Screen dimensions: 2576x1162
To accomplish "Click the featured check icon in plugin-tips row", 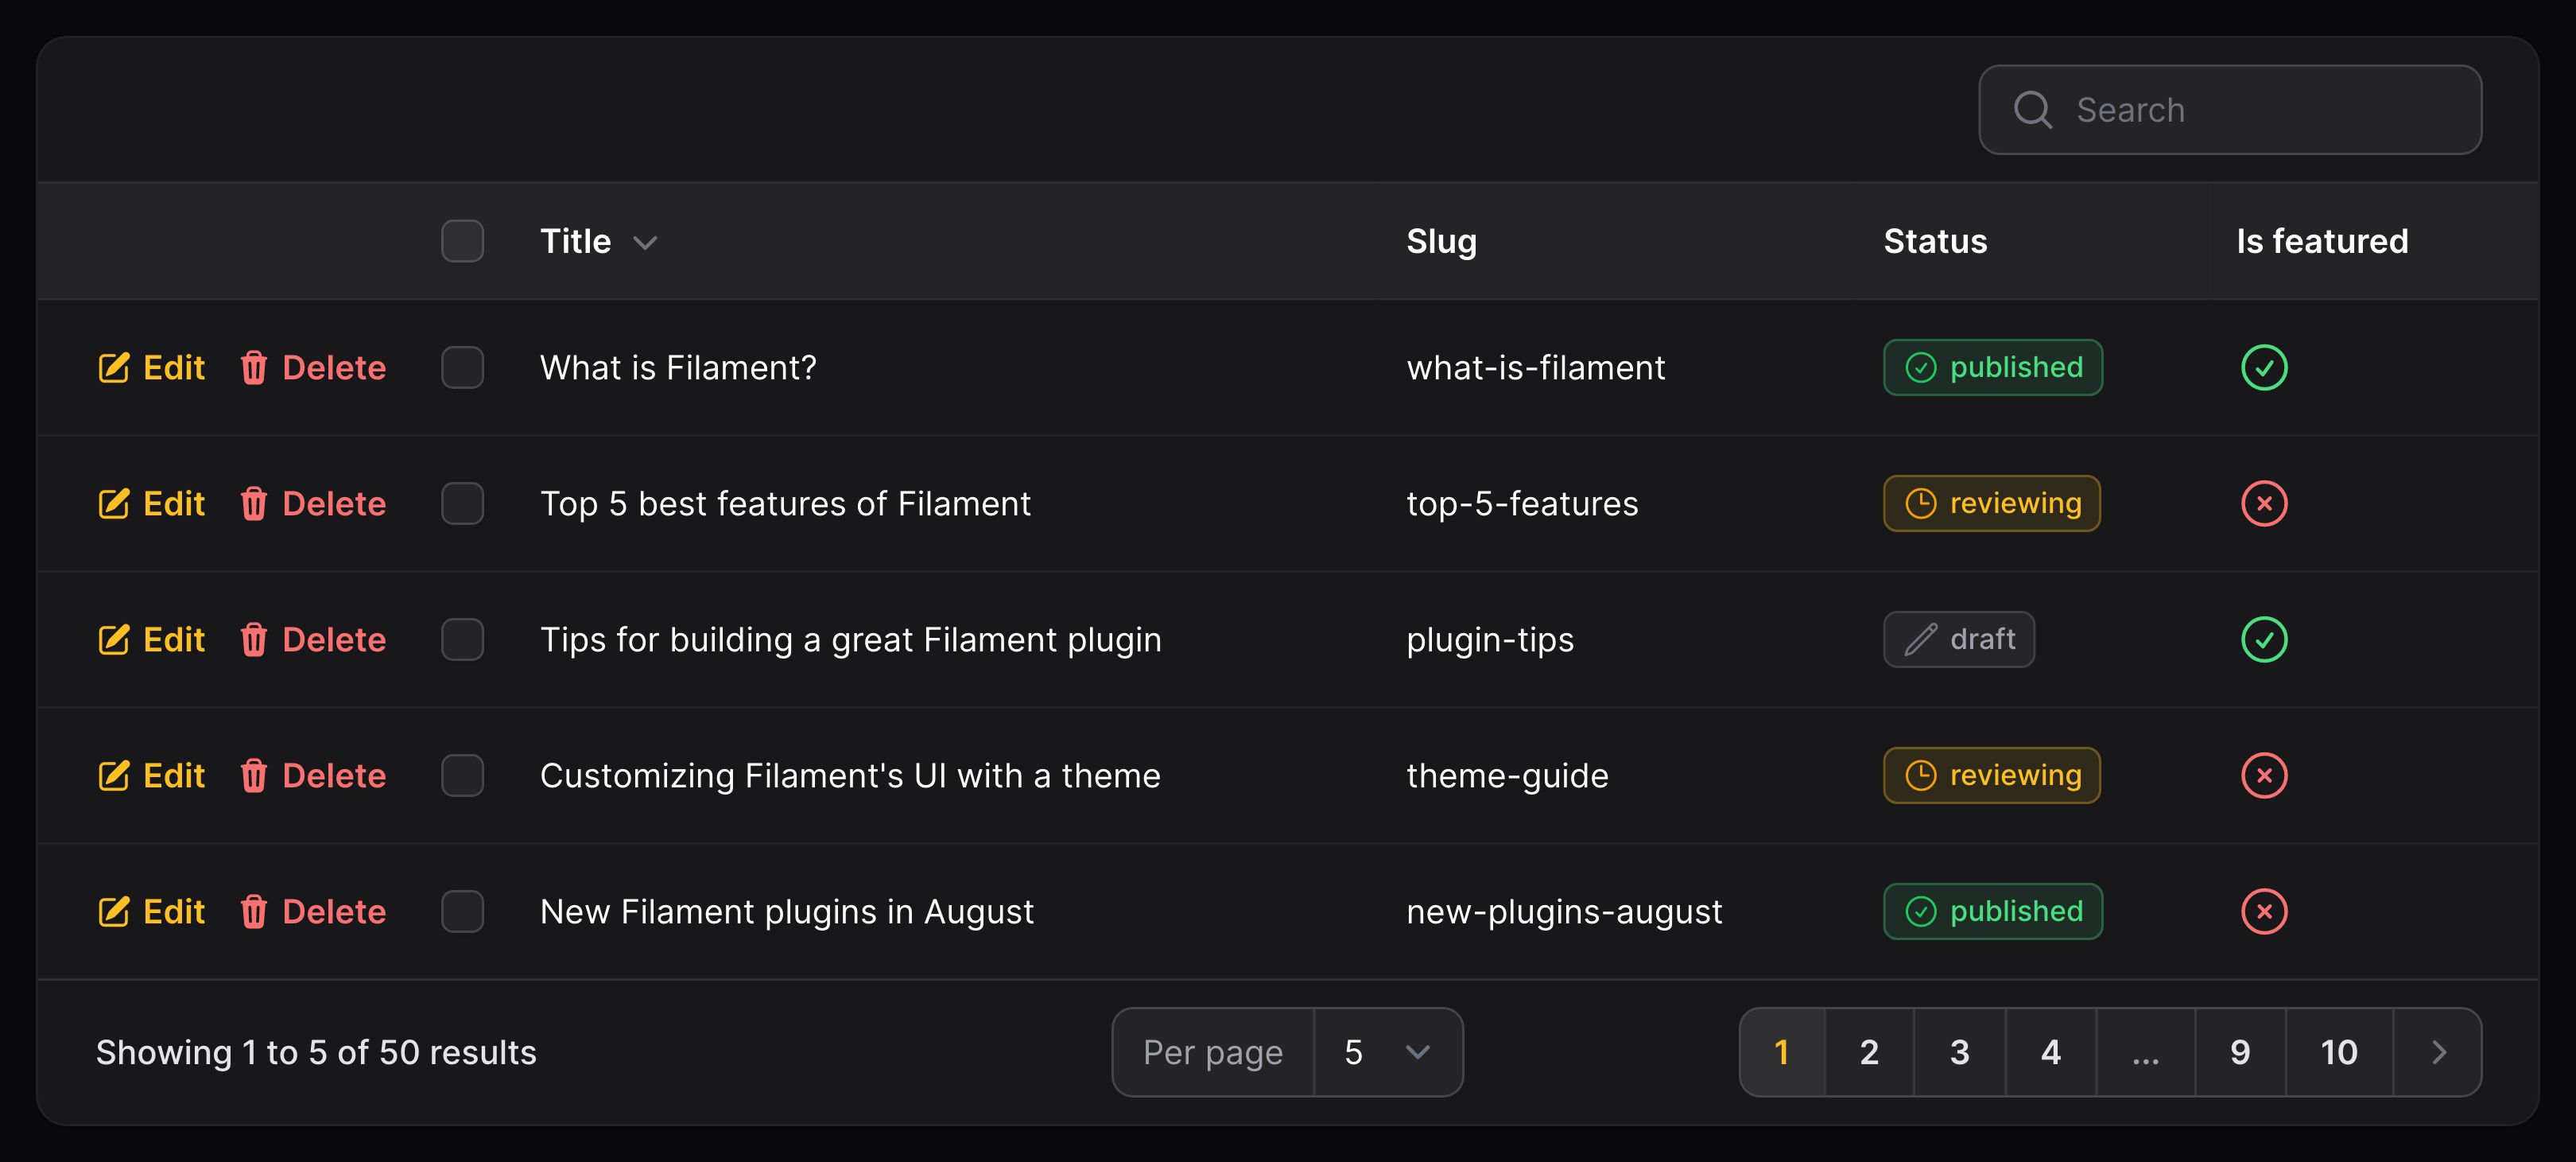I will 2264,639.
